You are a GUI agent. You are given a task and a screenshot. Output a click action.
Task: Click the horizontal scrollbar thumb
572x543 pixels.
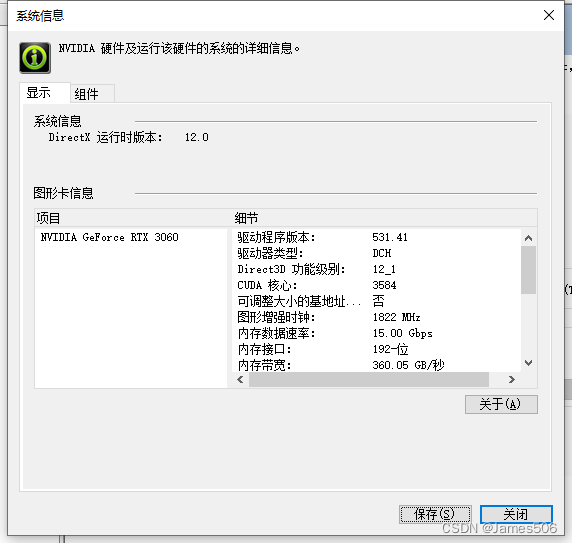coord(369,380)
